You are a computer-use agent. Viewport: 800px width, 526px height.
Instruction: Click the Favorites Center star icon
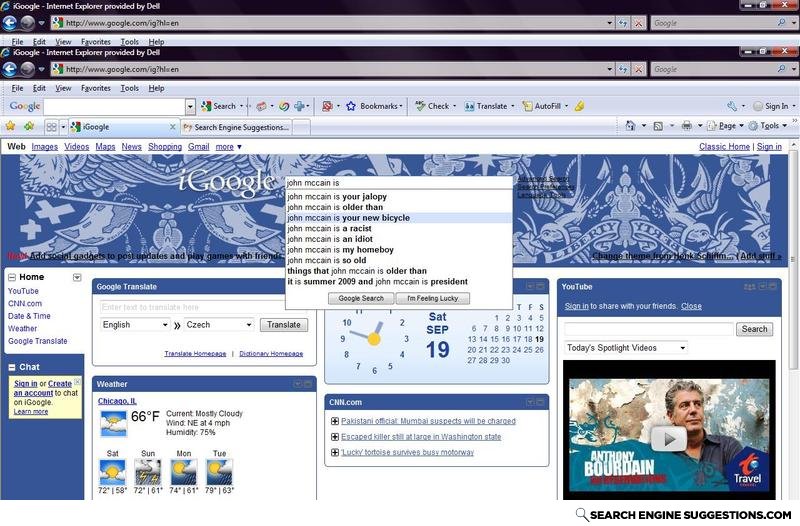[10, 126]
